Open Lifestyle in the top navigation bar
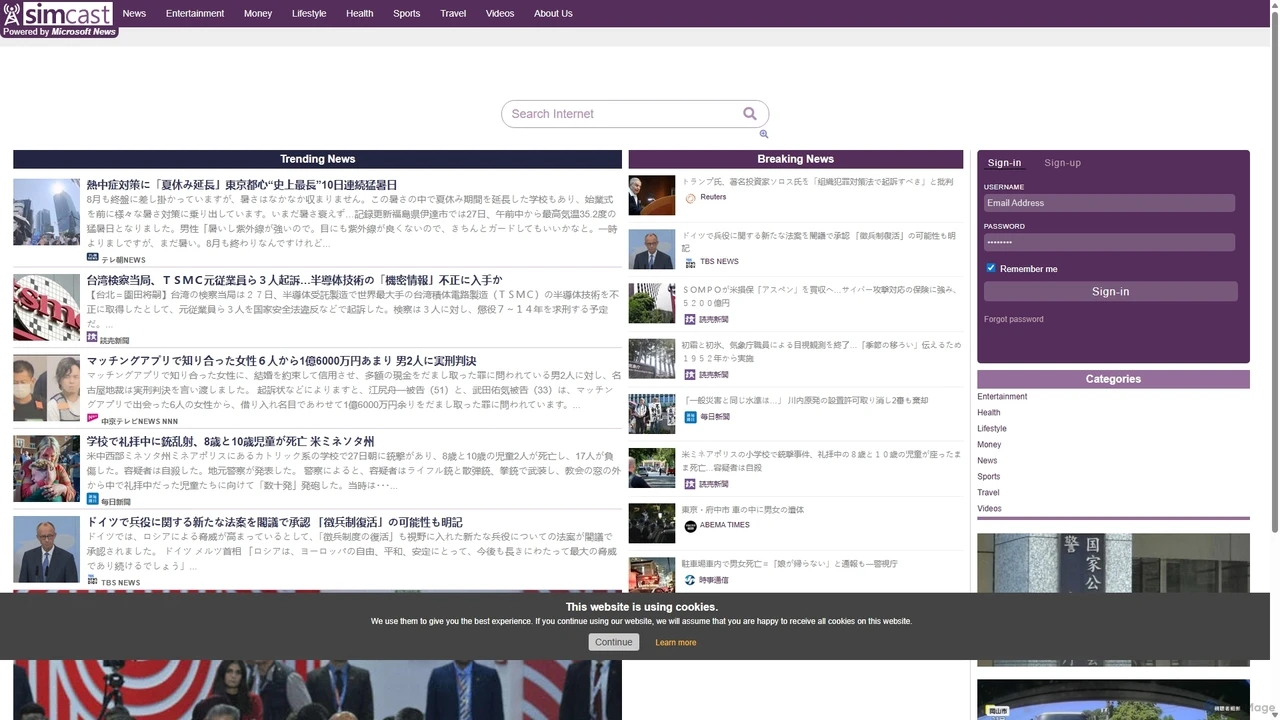 (309, 14)
